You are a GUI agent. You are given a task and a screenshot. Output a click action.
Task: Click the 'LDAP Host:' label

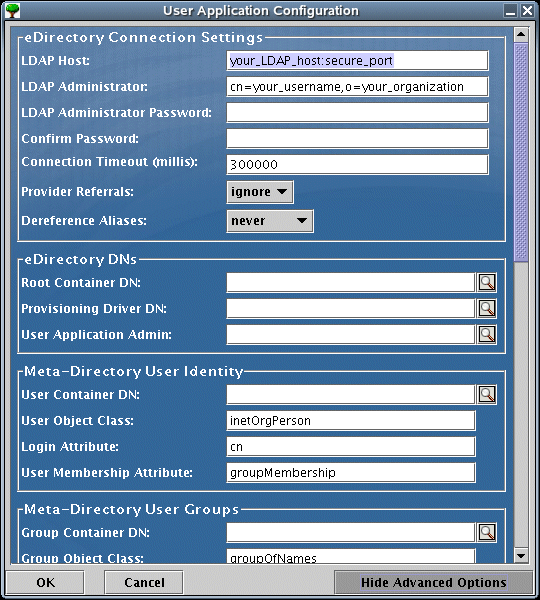click(55, 60)
